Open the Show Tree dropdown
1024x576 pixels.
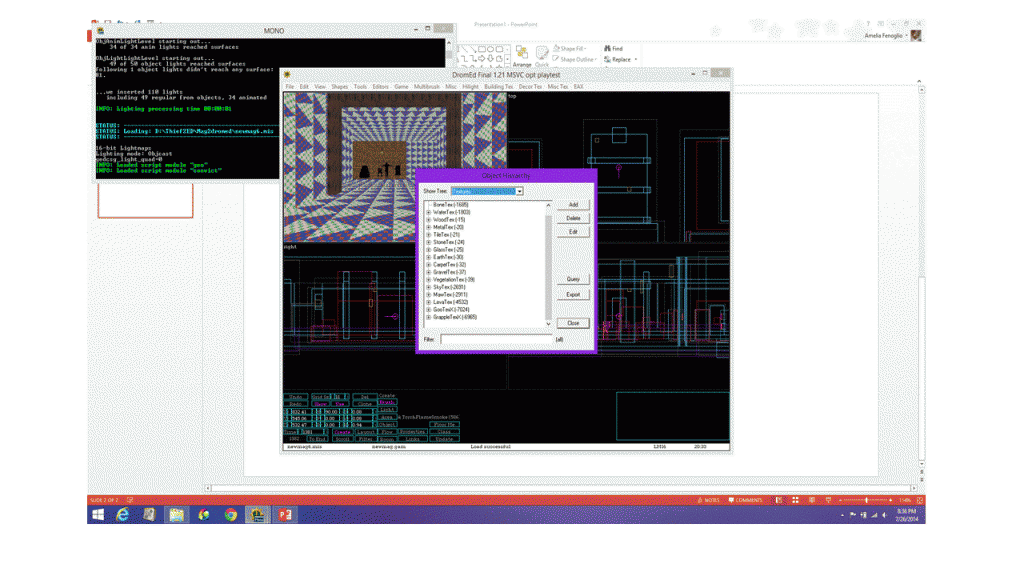519,191
